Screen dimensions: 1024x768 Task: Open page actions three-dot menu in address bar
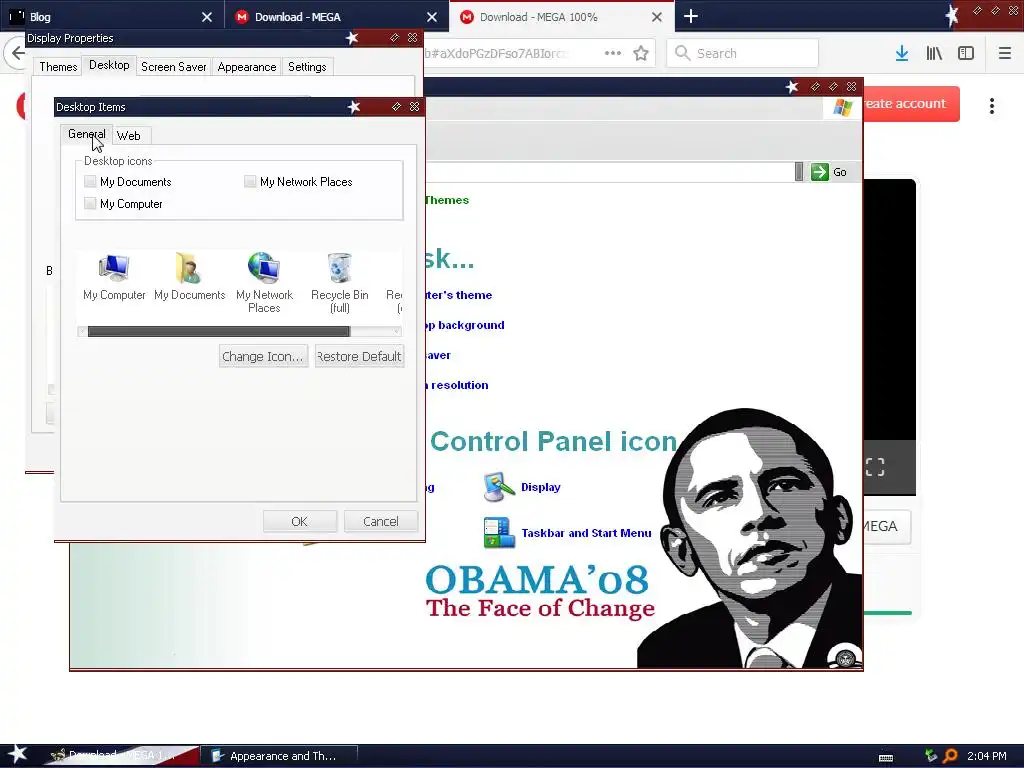coord(613,54)
